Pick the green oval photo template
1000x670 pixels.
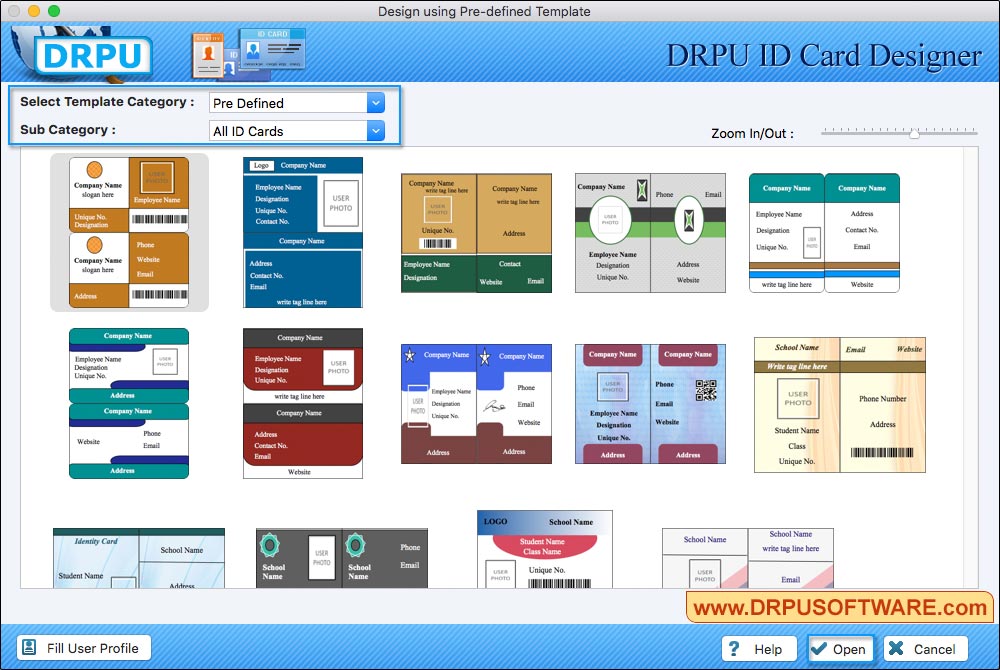pos(650,232)
